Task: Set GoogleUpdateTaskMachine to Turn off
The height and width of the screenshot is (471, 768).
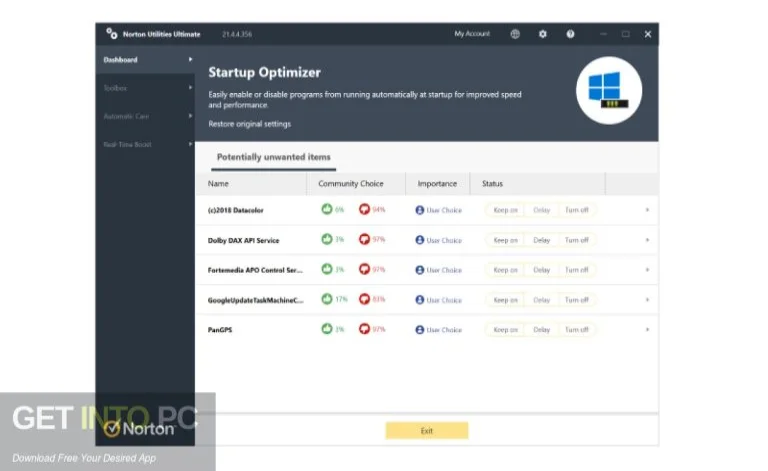Action: click(576, 300)
